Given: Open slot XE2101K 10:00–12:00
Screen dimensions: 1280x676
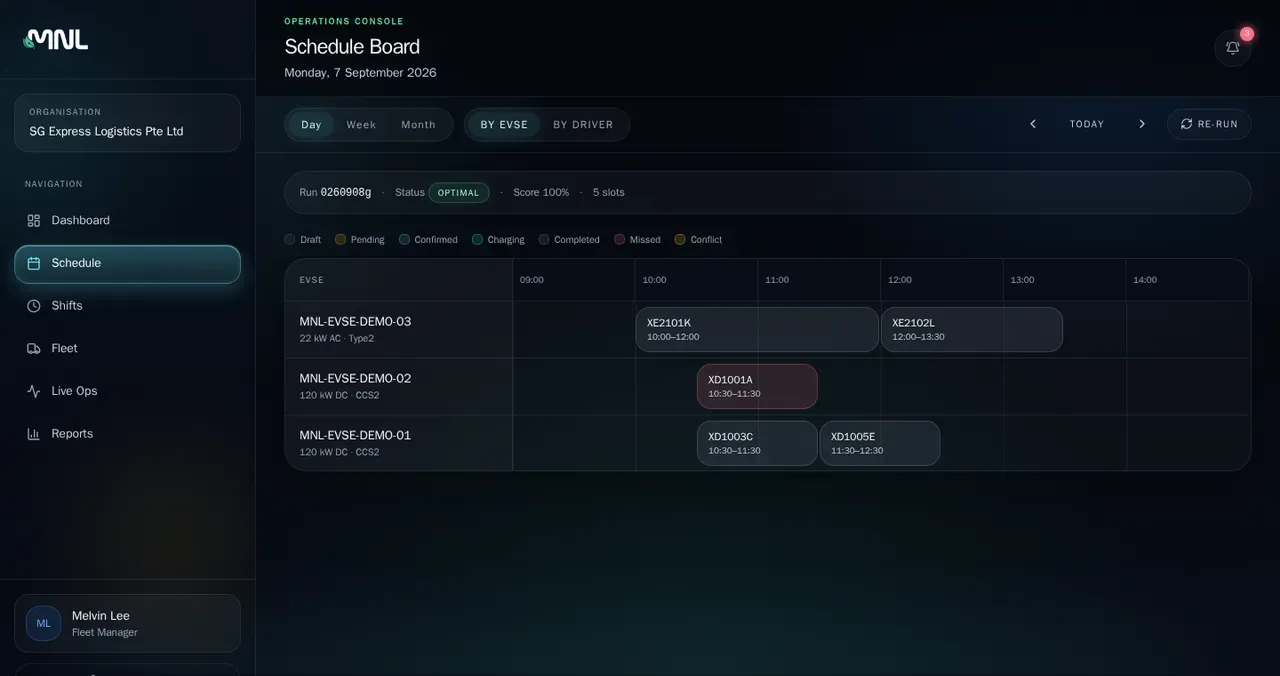Looking at the screenshot, I should [x=757, y=330].
